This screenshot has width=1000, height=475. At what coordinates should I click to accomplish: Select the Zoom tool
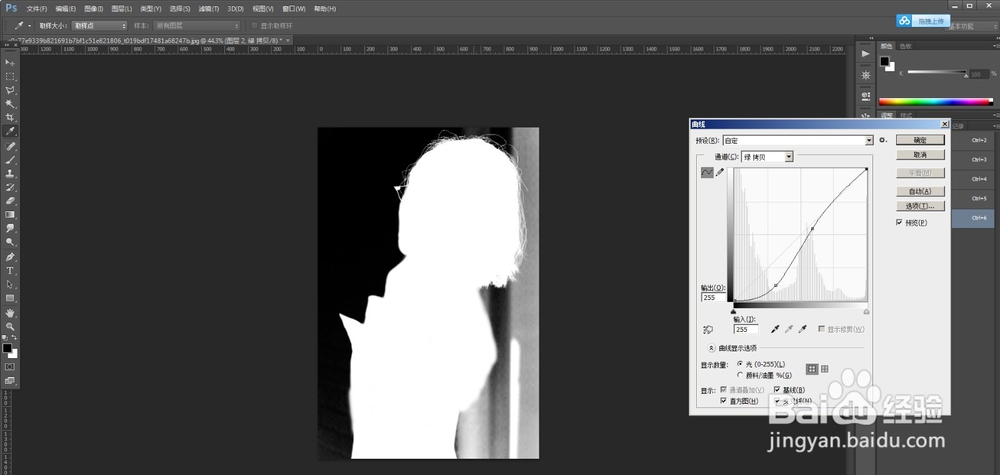coord(10,326)
